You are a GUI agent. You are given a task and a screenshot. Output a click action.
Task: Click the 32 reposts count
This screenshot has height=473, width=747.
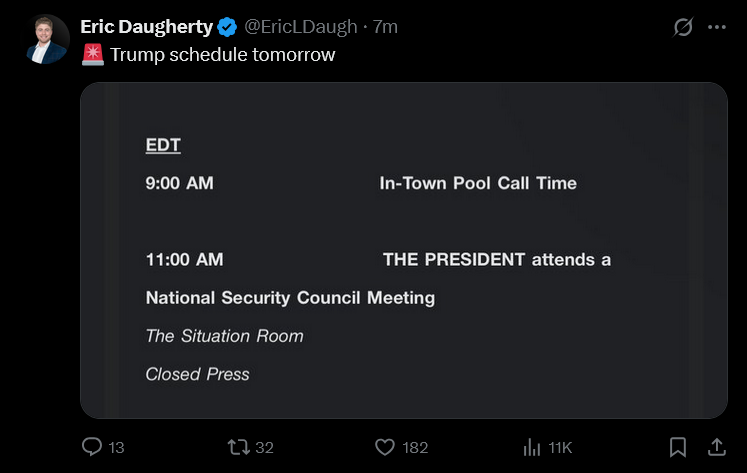coord(264,447)
